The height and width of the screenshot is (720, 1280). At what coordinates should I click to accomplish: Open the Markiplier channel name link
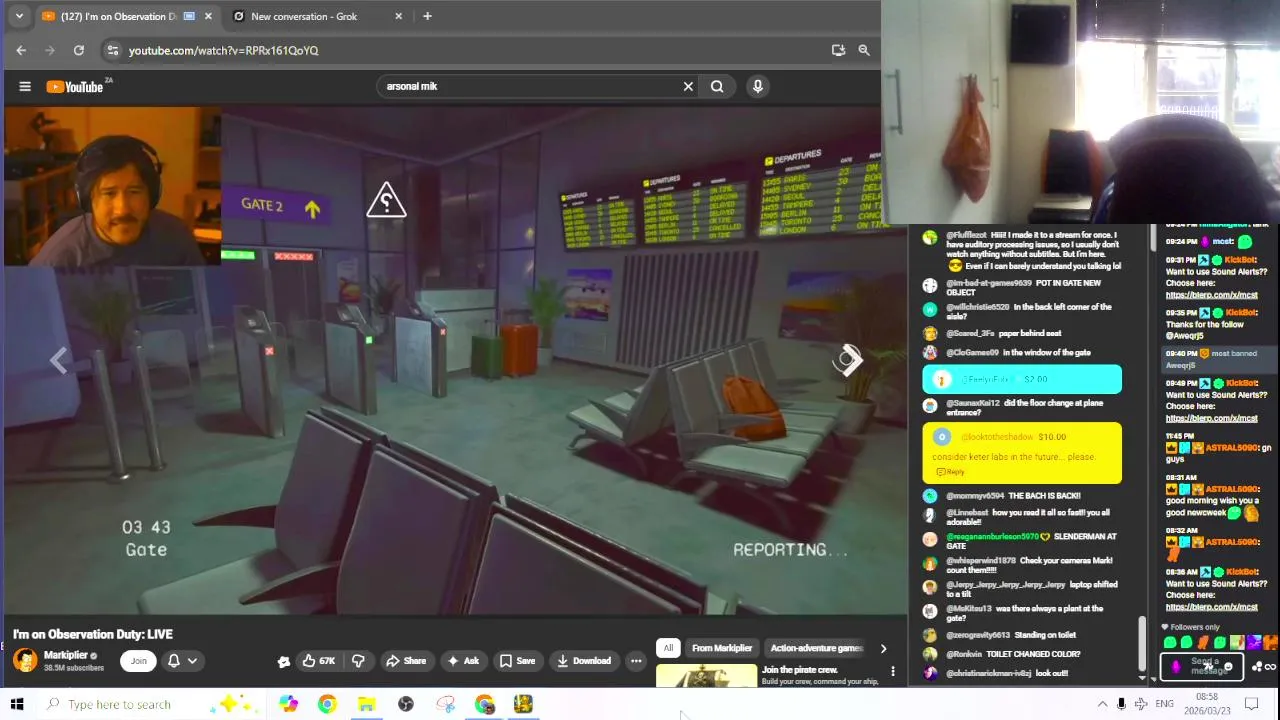[66, 655]
